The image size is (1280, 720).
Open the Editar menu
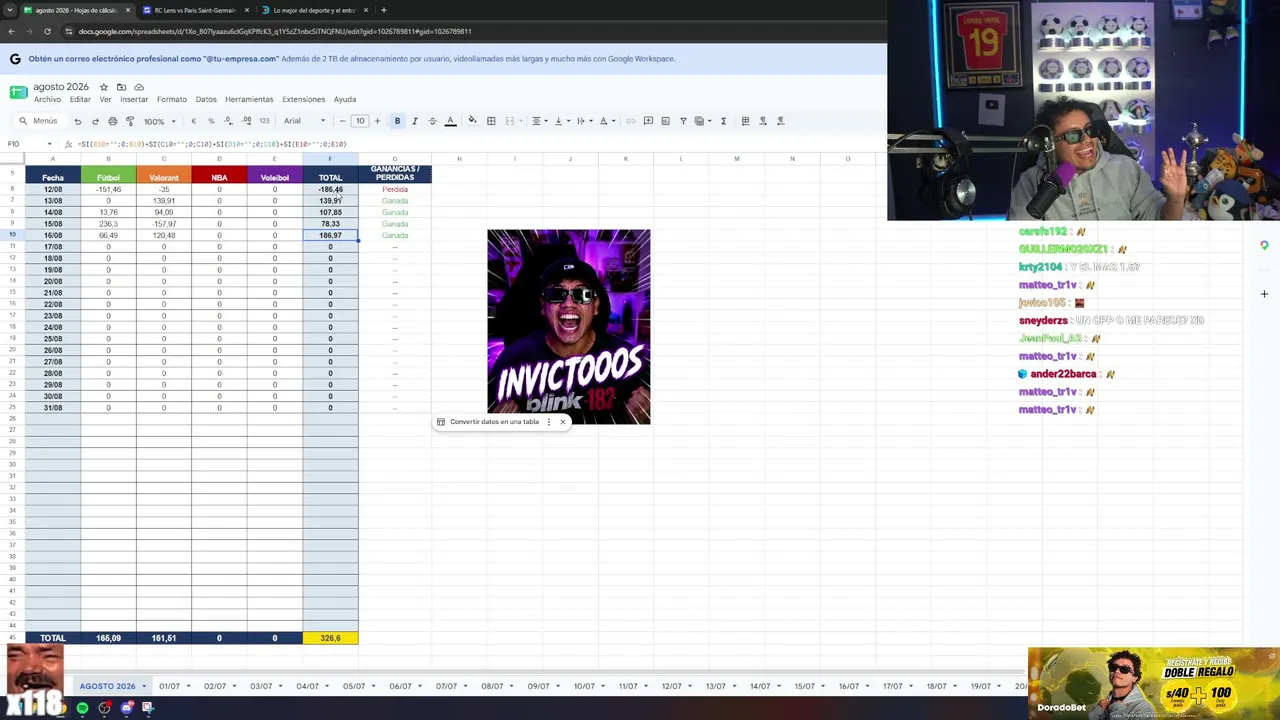click(80, 100)
